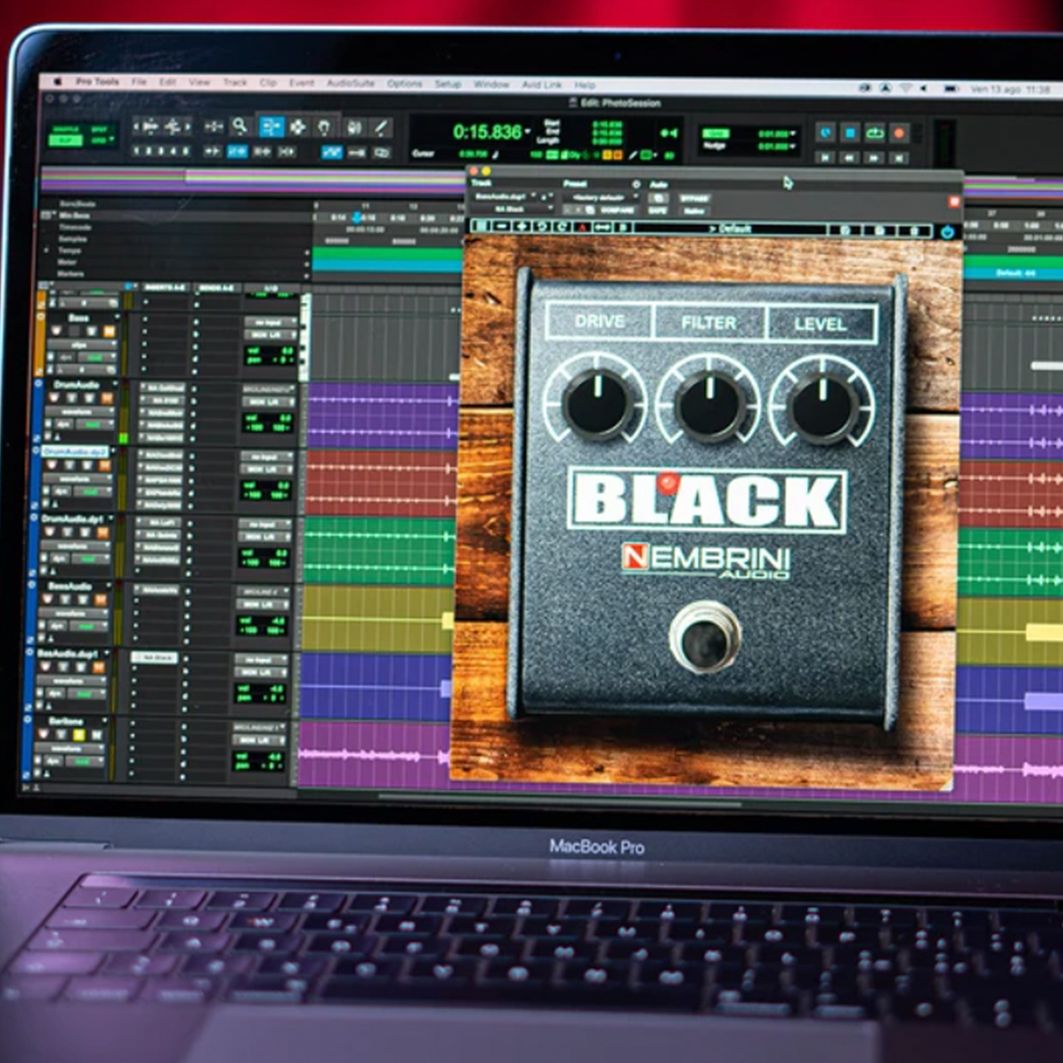Open the Setup menu
Screen dimensions: 1063x1063
coord(447,83)
